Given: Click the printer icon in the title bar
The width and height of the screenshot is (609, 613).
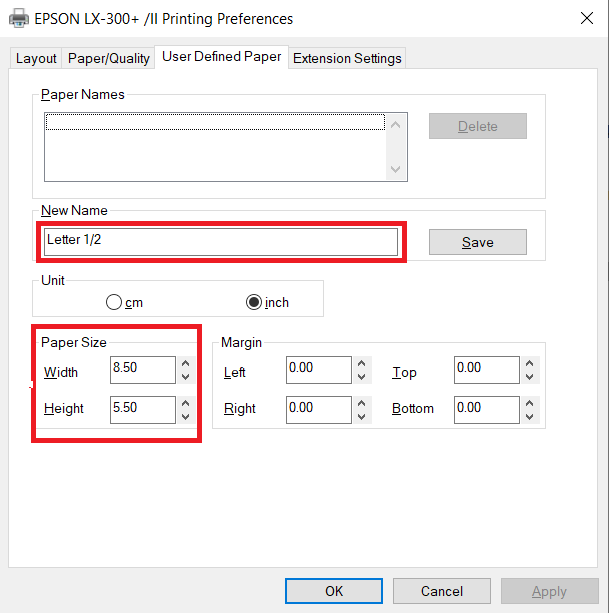Looking at the screenshot, I should 18,18.
